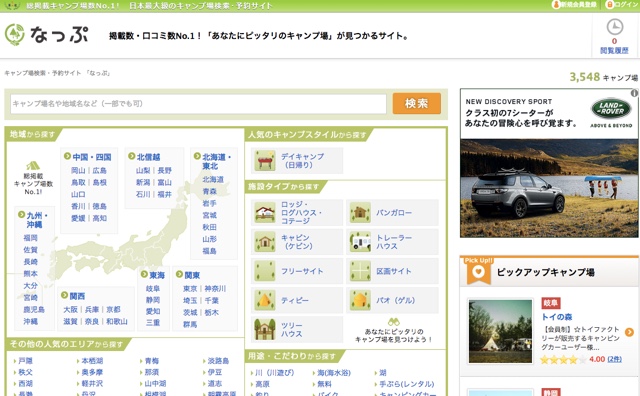Click the ad info icon on Land Rover banner
640x396 pixels.
point(634,93)
